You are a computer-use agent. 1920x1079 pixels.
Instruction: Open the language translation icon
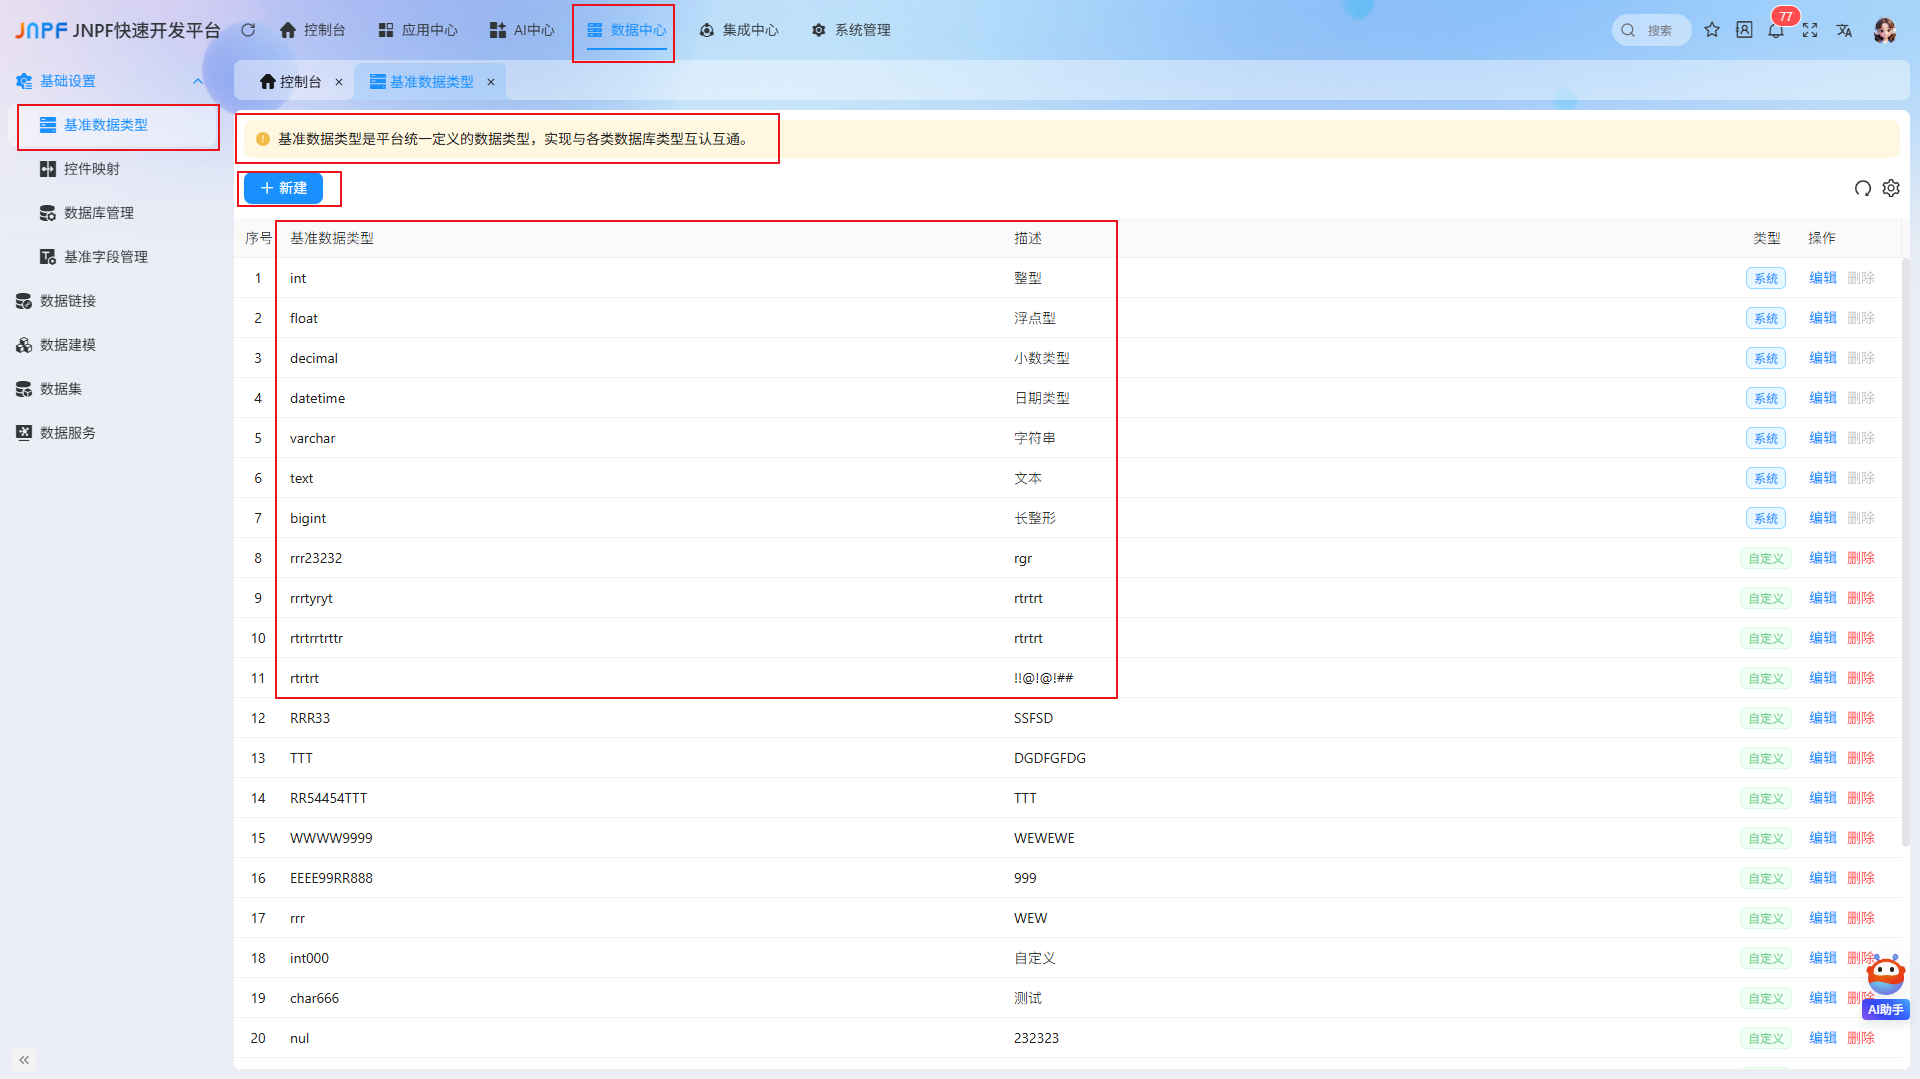pos(1844,30)
